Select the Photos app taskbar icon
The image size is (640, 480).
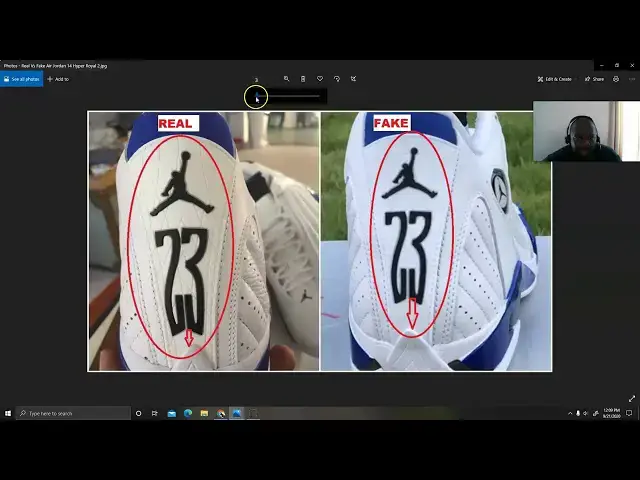pos(237,413)
